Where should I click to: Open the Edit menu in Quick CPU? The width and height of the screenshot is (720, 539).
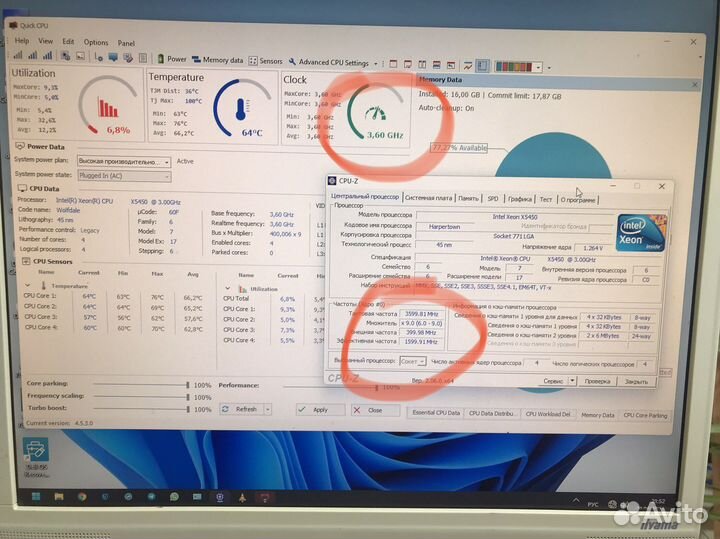(x=68, y=41)
